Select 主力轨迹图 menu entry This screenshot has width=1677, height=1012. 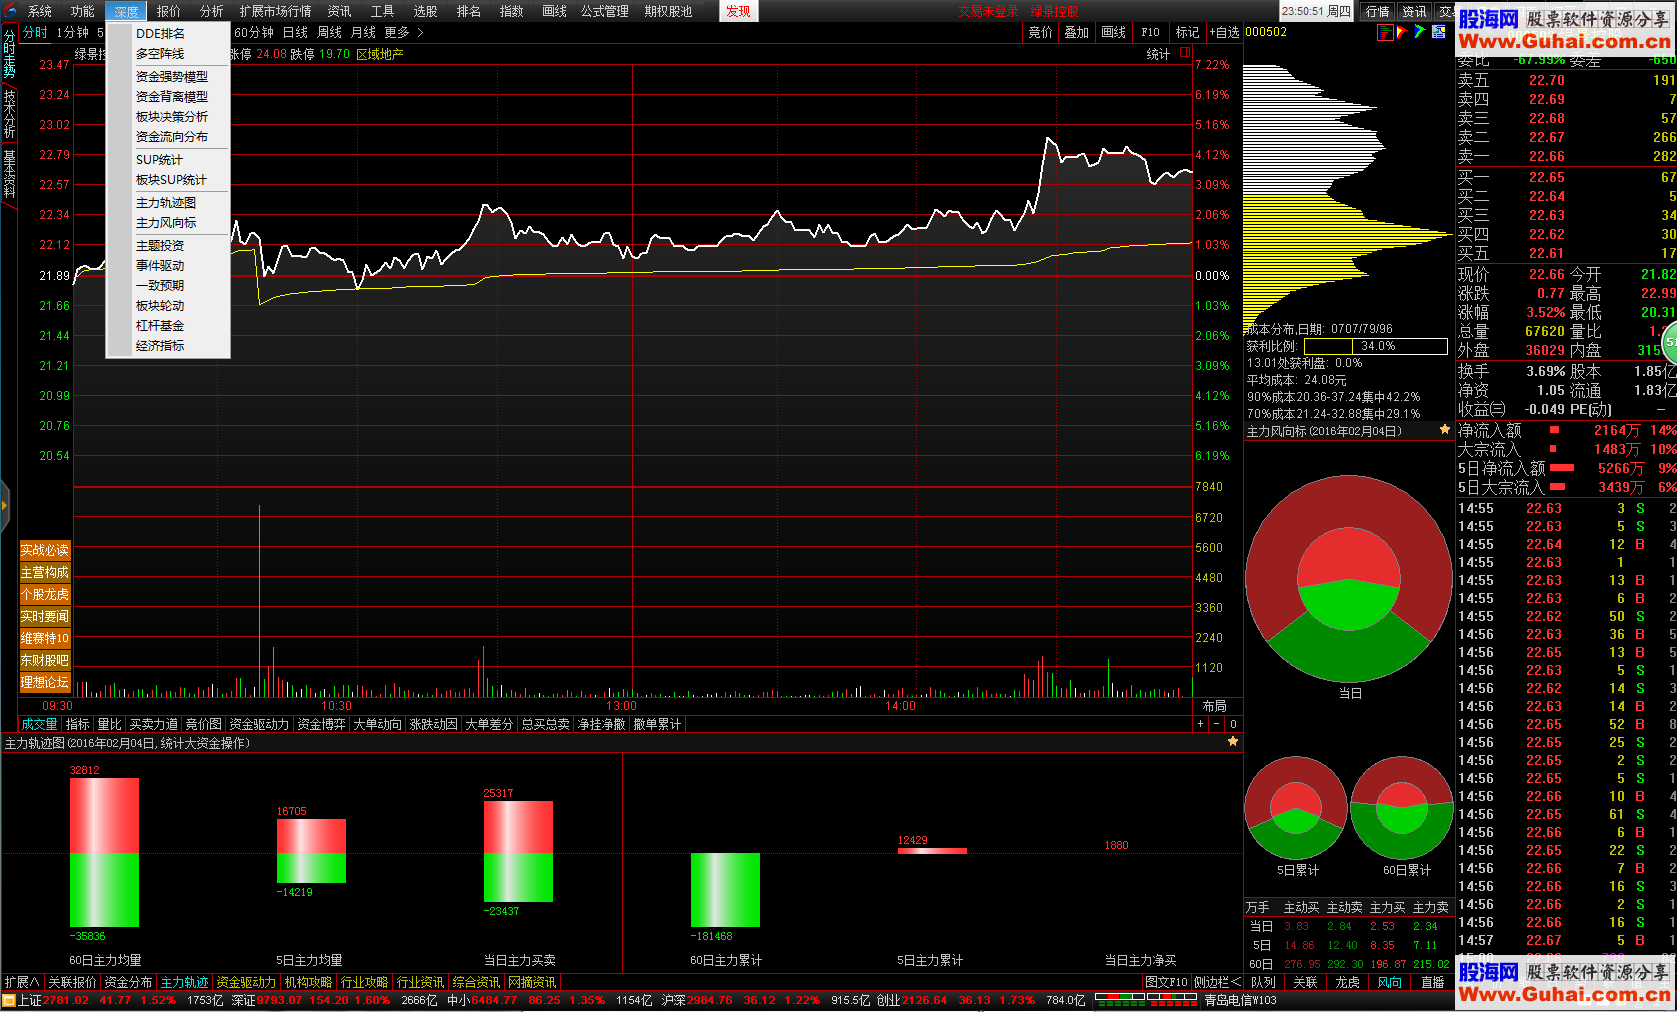168,202
